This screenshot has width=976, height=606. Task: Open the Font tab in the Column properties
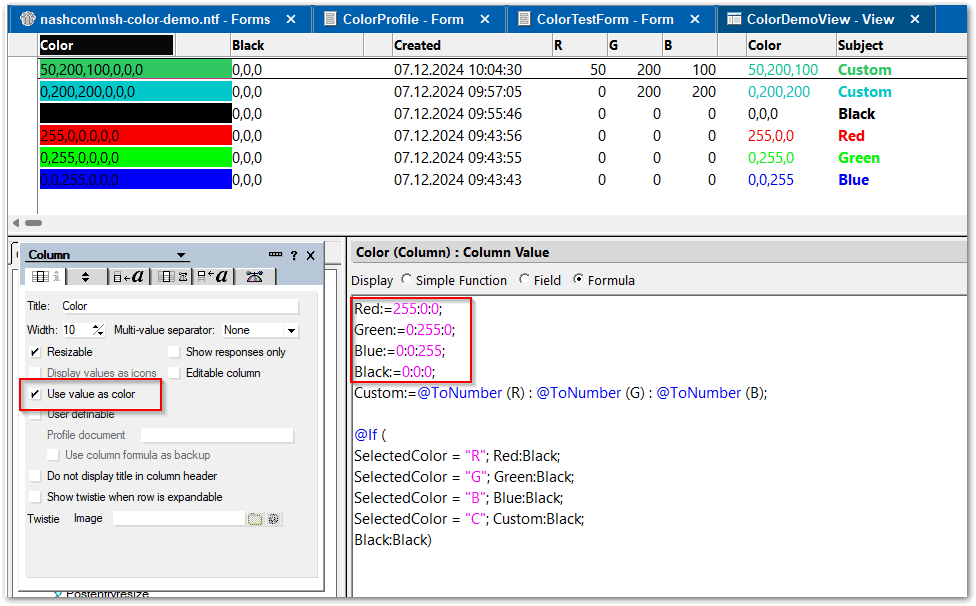[130, 276]
